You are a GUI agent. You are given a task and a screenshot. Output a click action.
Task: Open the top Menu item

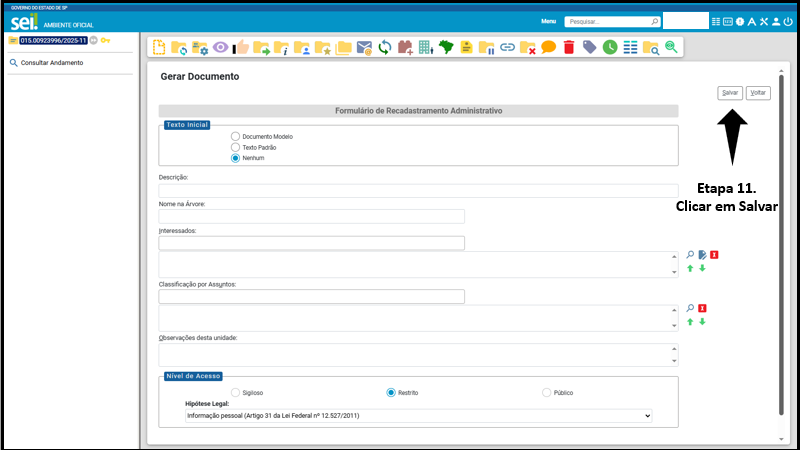pos(548,21)
